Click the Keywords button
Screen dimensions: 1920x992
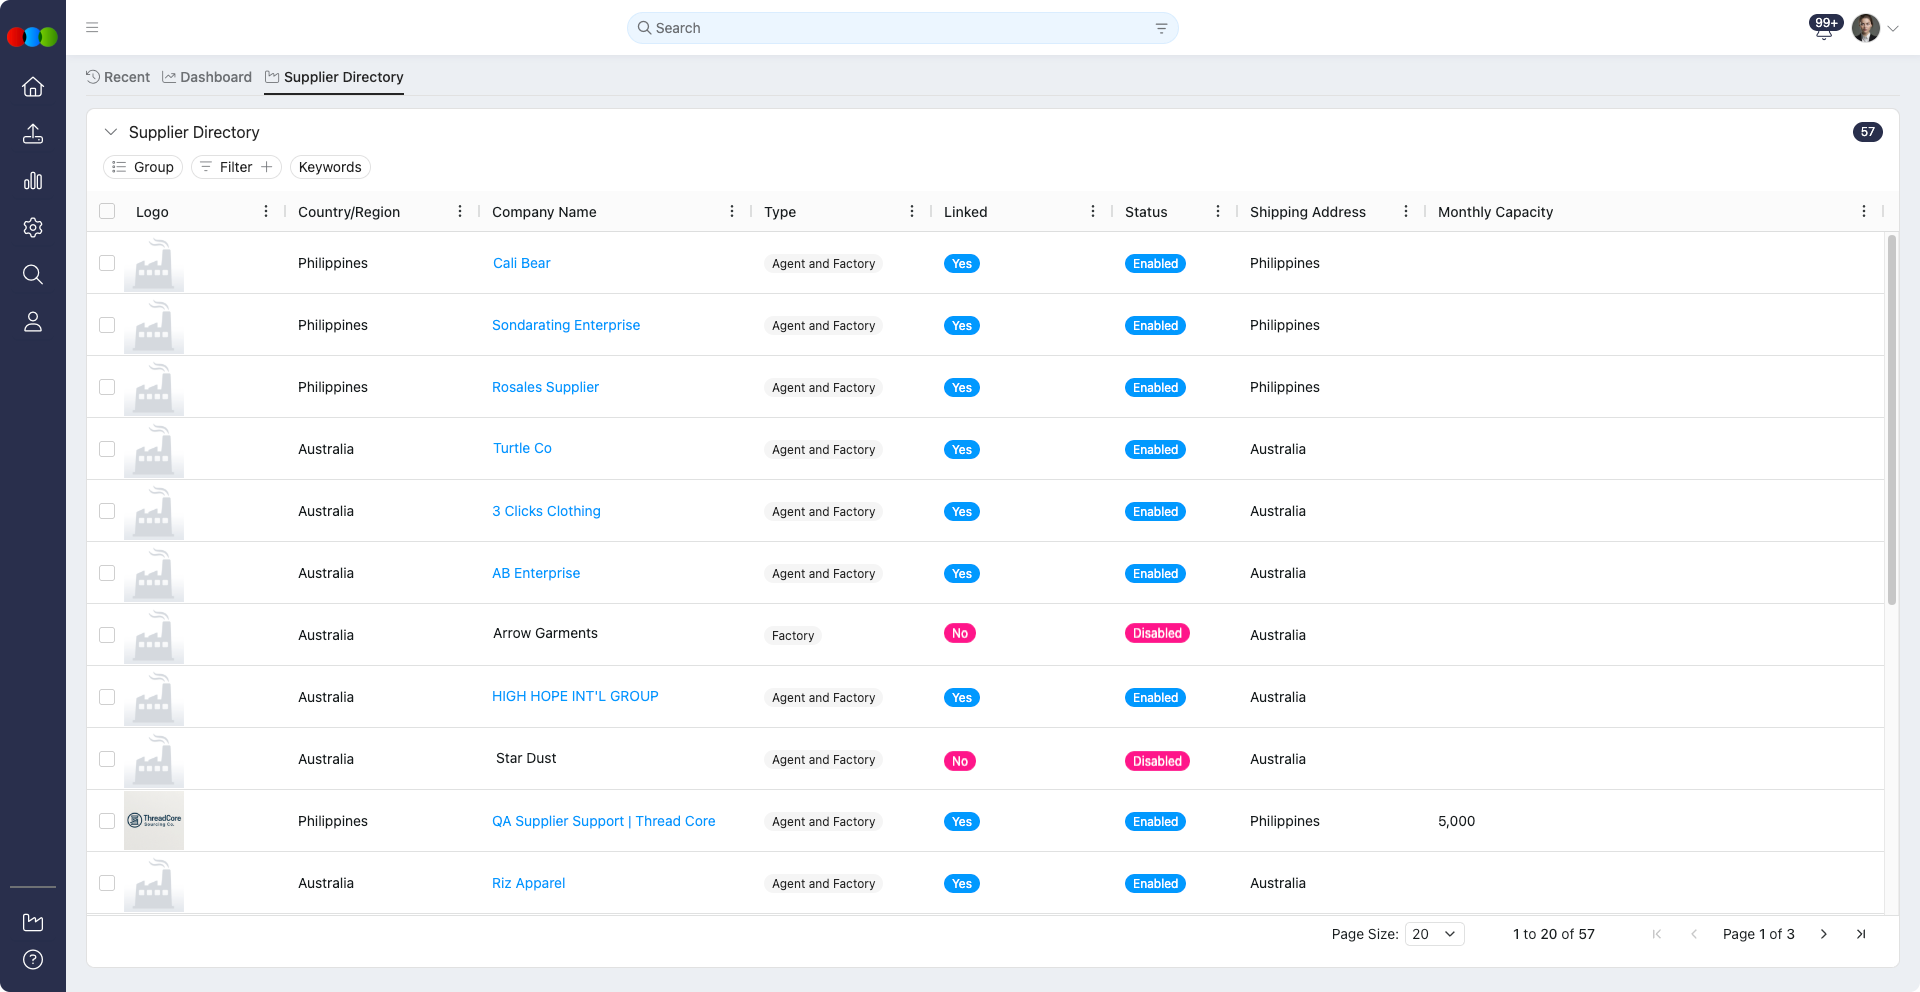click(330, 167)
